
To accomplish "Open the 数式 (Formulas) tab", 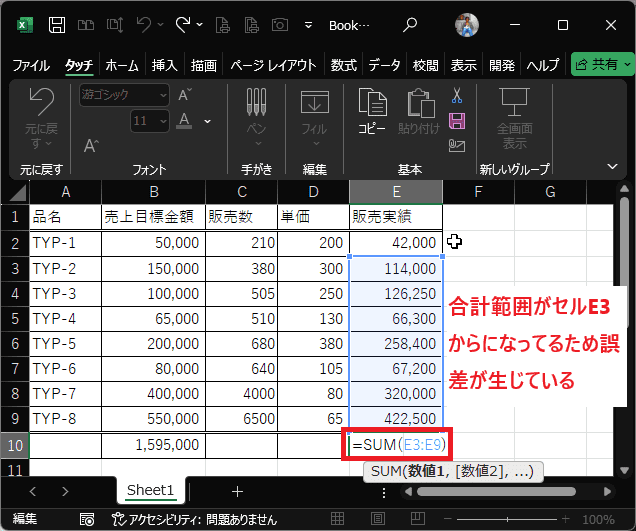I will [x=343, y=65].
